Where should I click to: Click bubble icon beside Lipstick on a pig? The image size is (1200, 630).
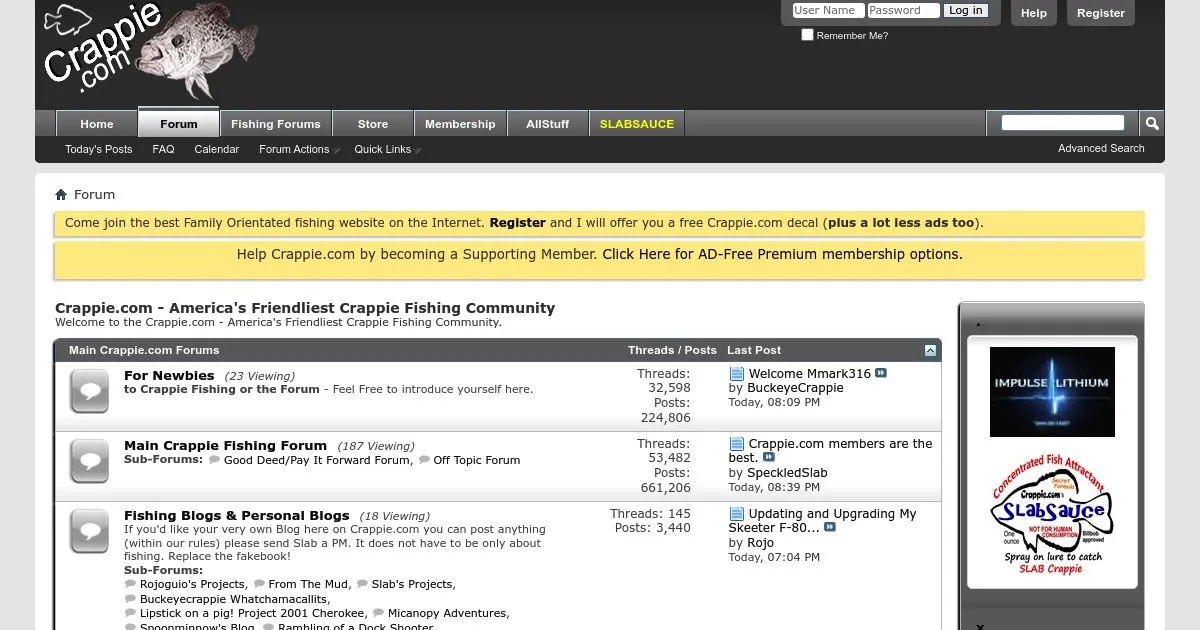pyautogui.click(x=130, y=613)
